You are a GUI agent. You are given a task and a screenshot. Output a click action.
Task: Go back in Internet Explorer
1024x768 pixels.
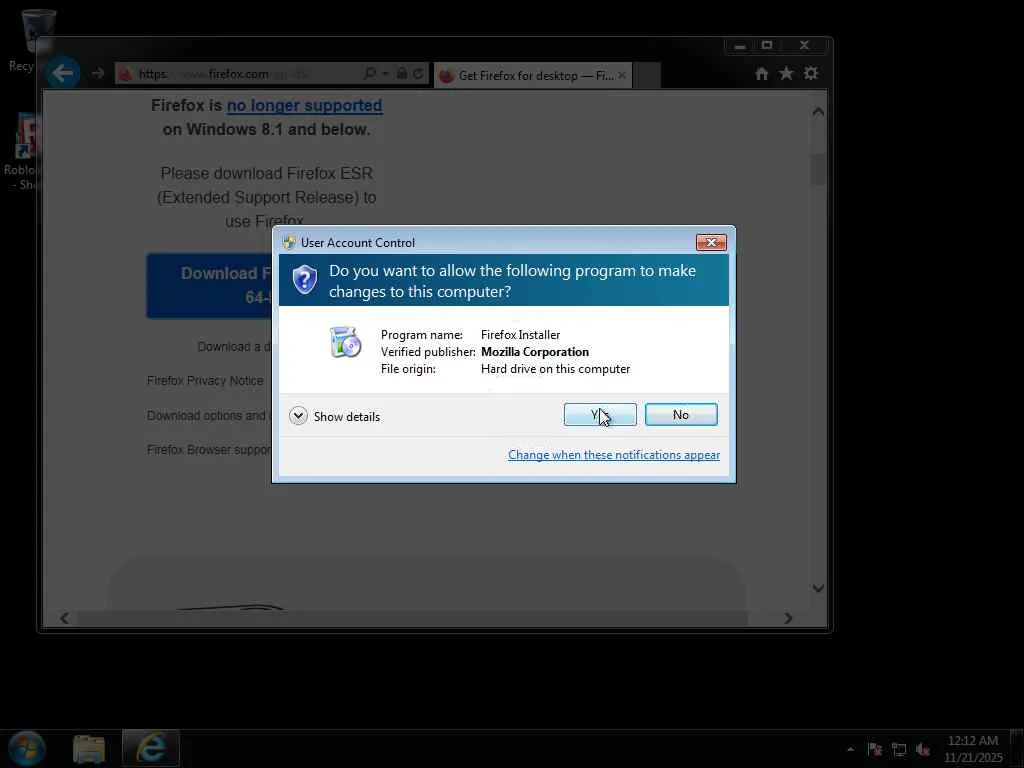coord(63,73)
